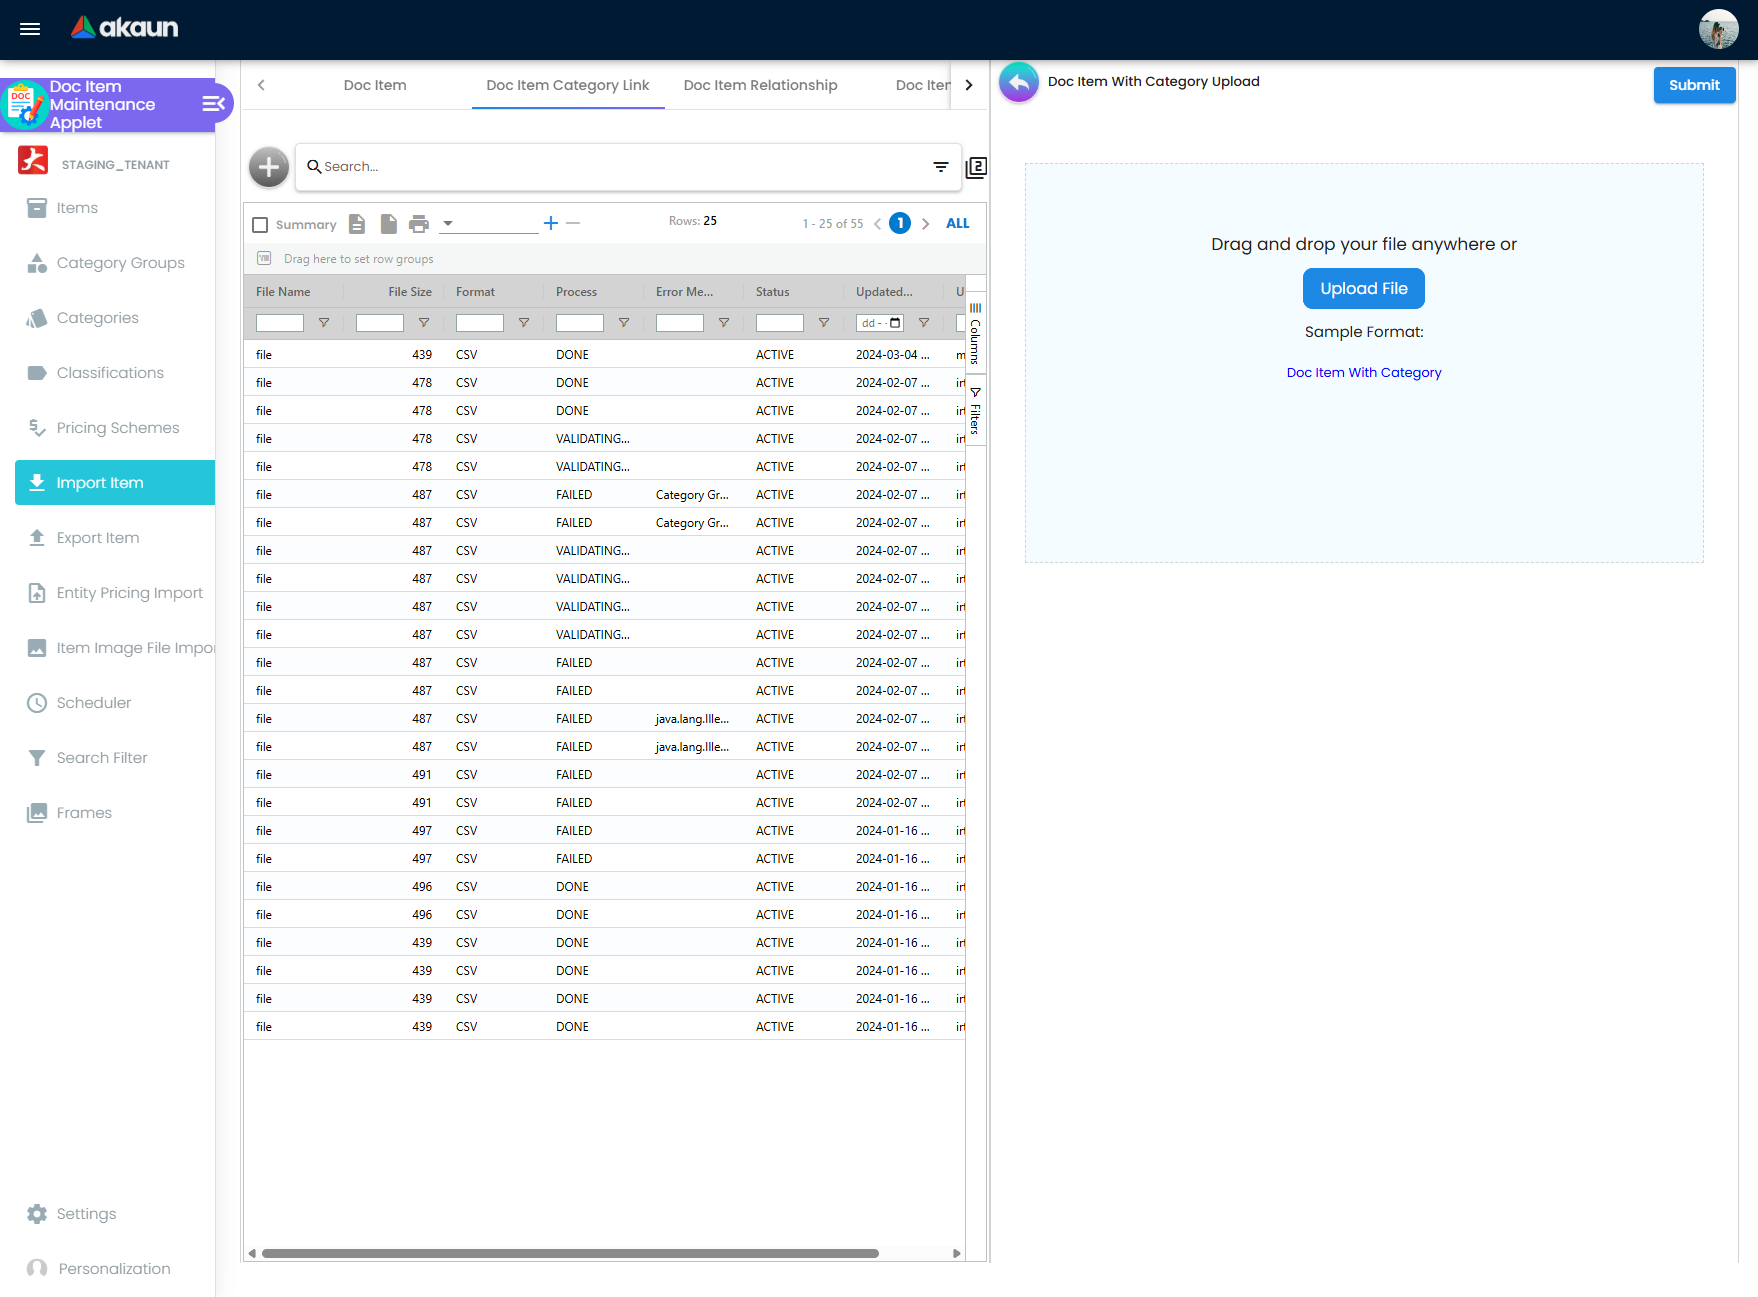The width and height of the screenshot is (1758, 1297).
Task: Click the print icon in grid toolbar
Action: (x=419, y=224)
